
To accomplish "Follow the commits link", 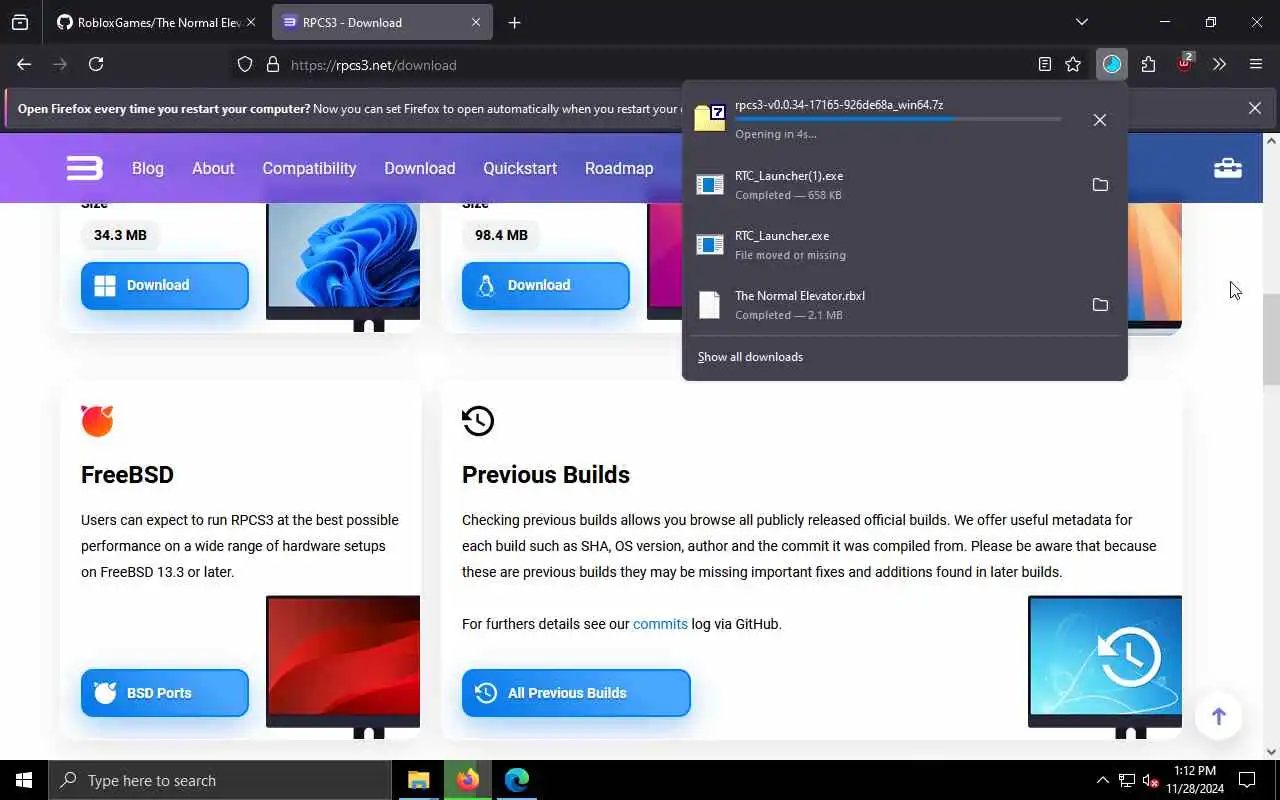I will click(x=660, y=624).
